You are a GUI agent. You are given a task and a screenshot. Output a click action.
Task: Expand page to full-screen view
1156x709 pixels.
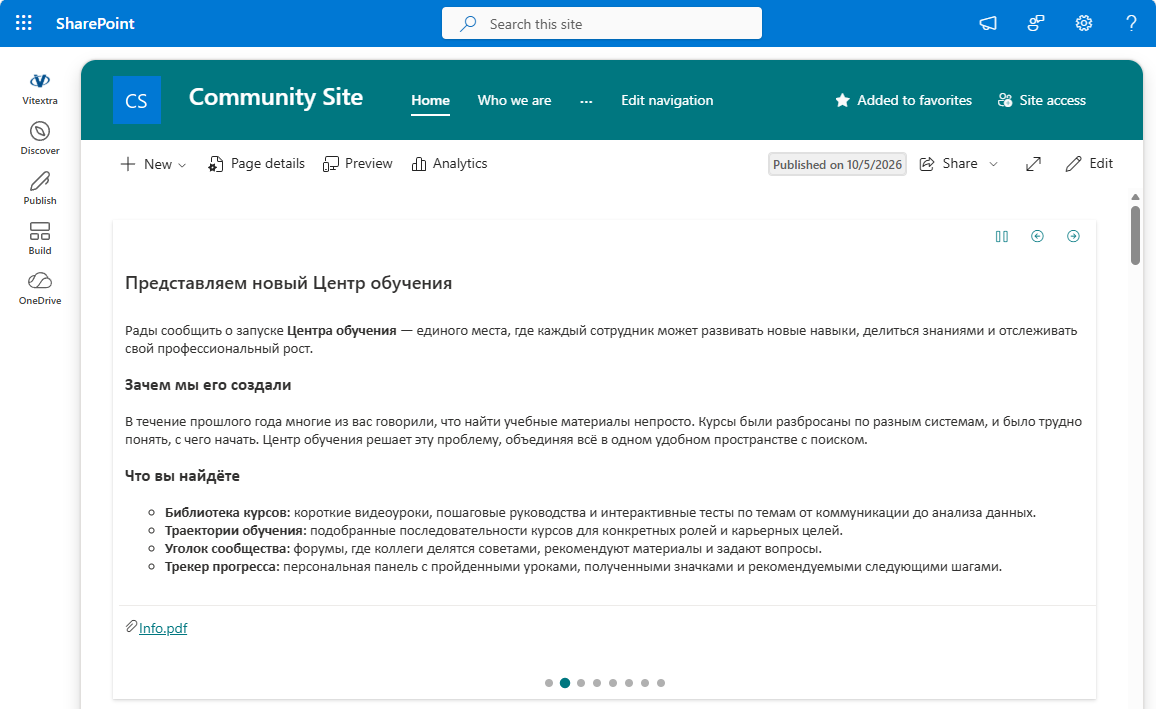pyautogui.click(x=1034, y=164)
